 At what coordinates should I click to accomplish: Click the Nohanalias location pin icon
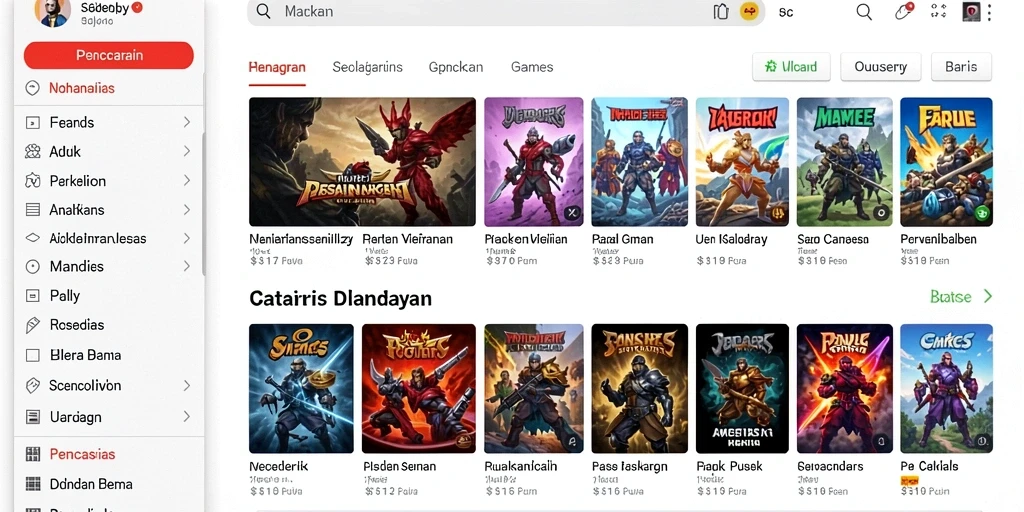pos(32,88)
